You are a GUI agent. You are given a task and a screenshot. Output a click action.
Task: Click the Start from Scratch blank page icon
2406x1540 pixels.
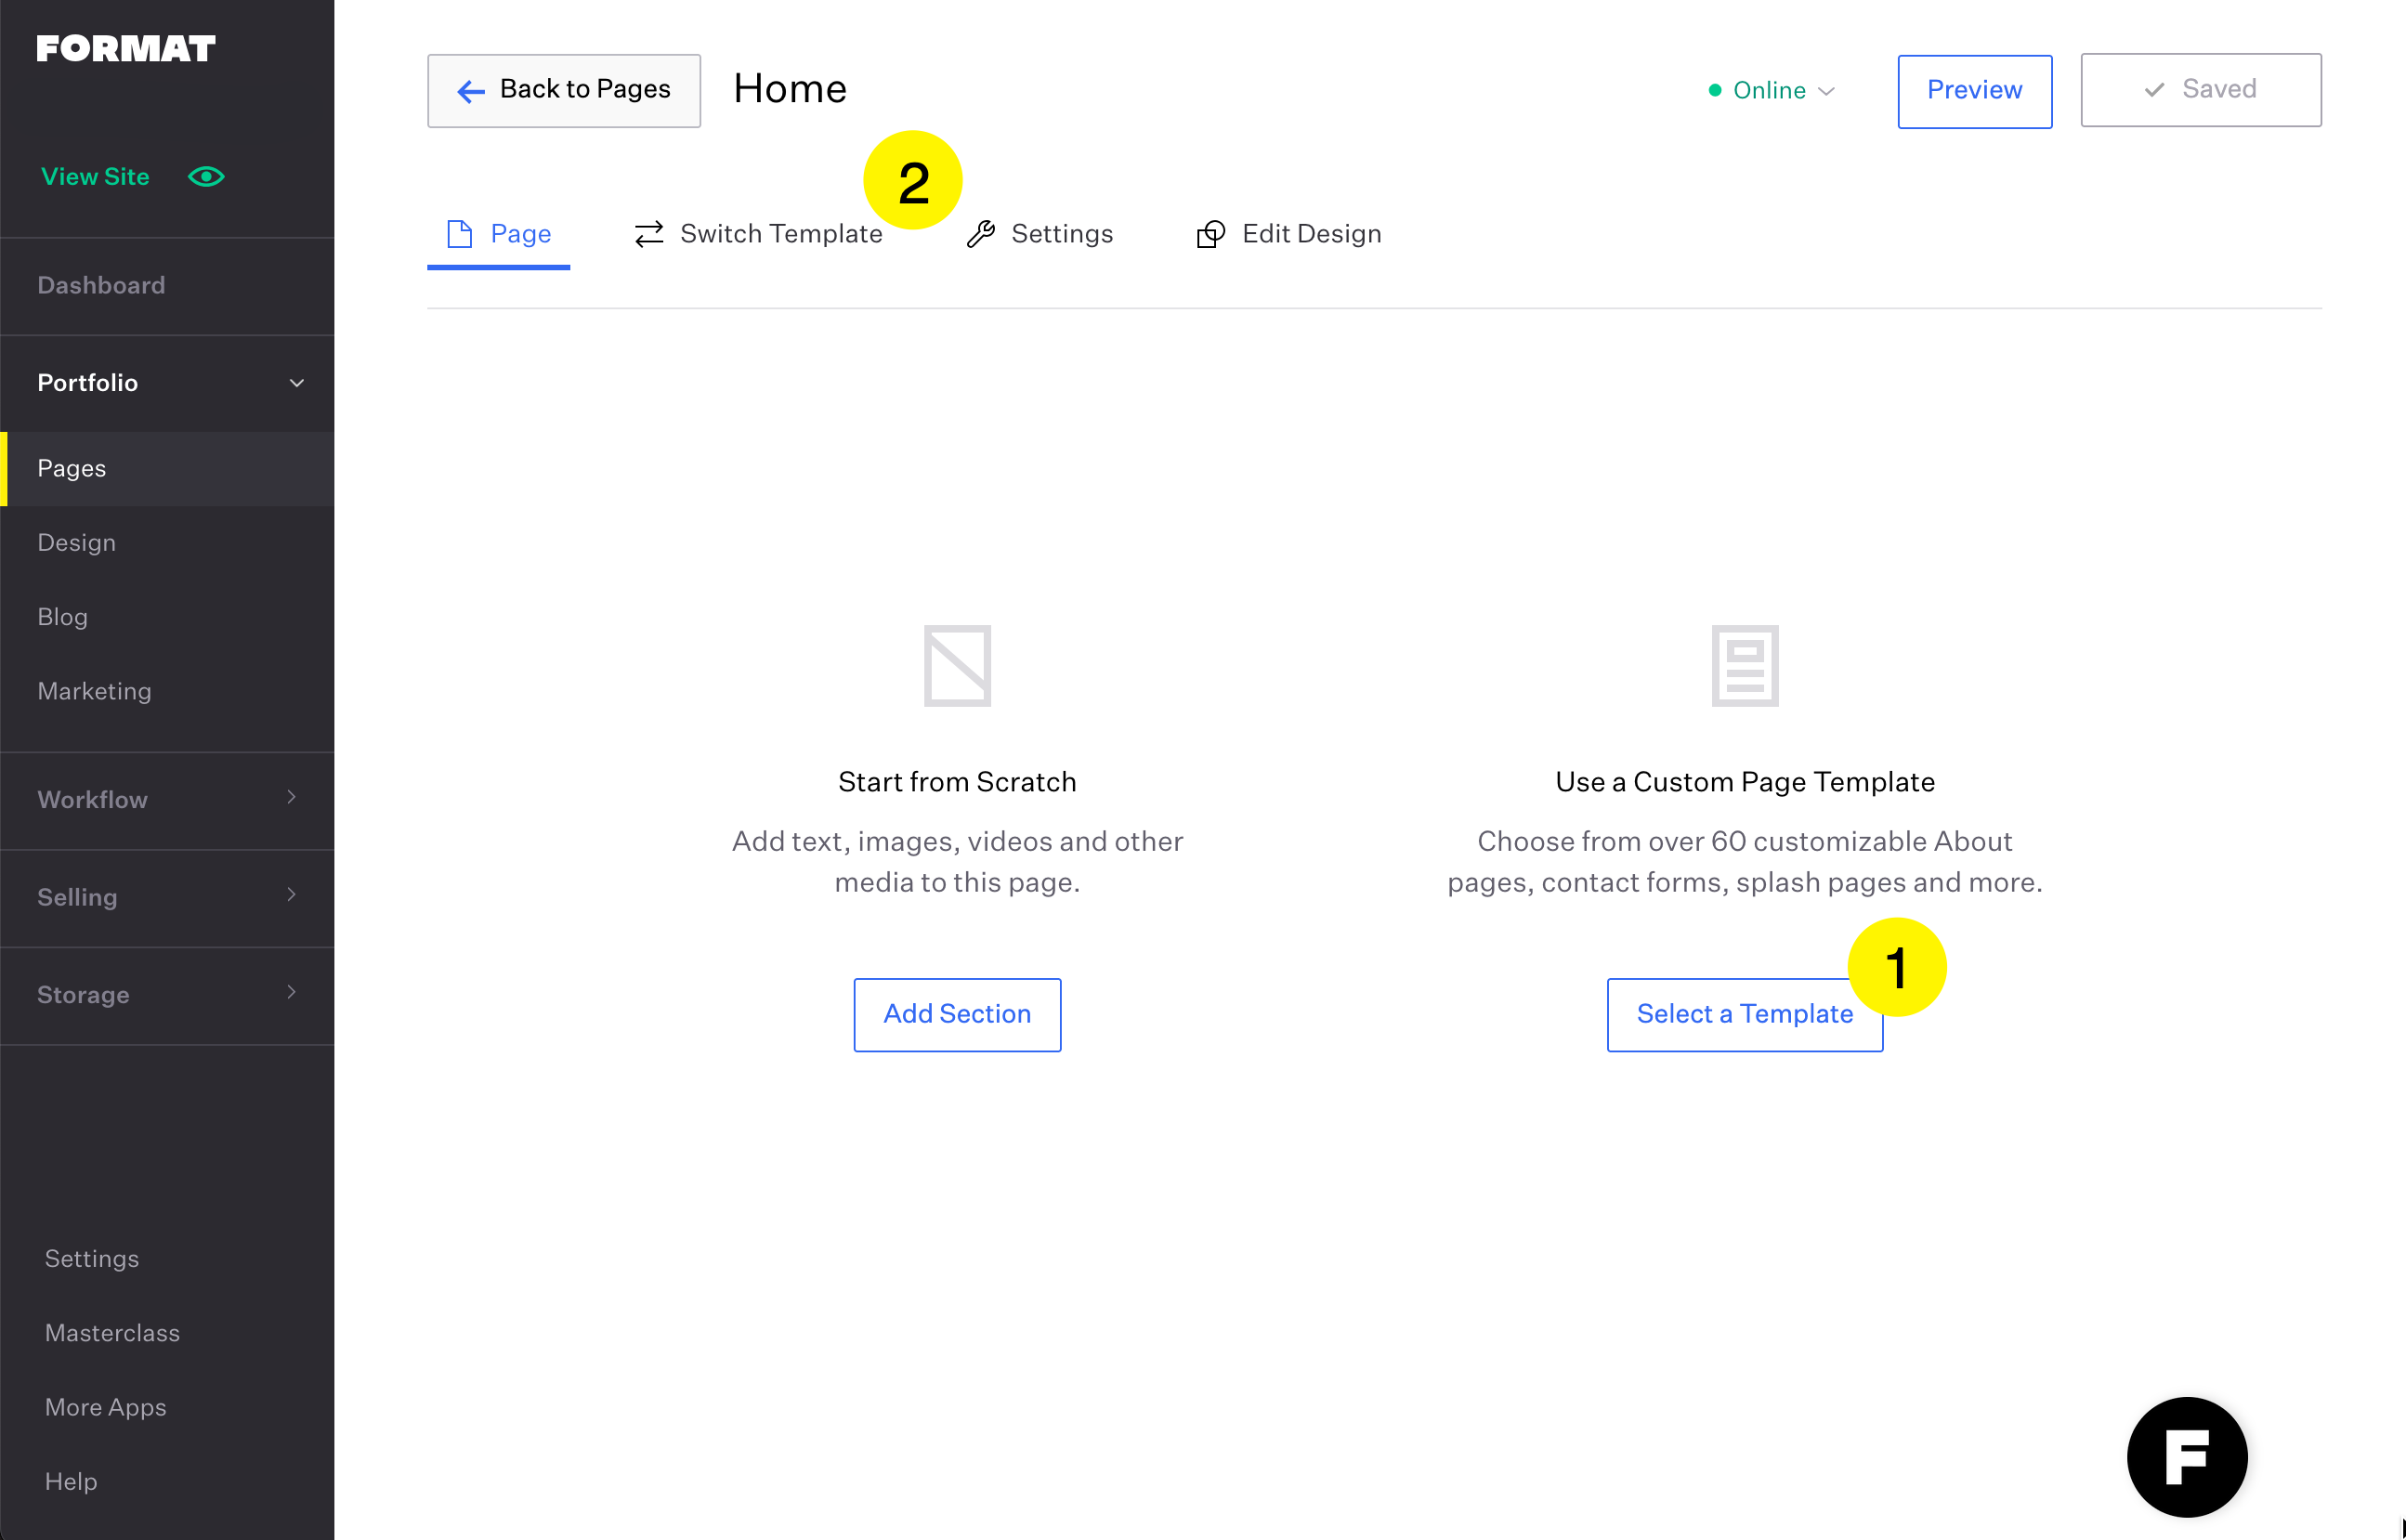pyautogui.click(x=956, y=665)
